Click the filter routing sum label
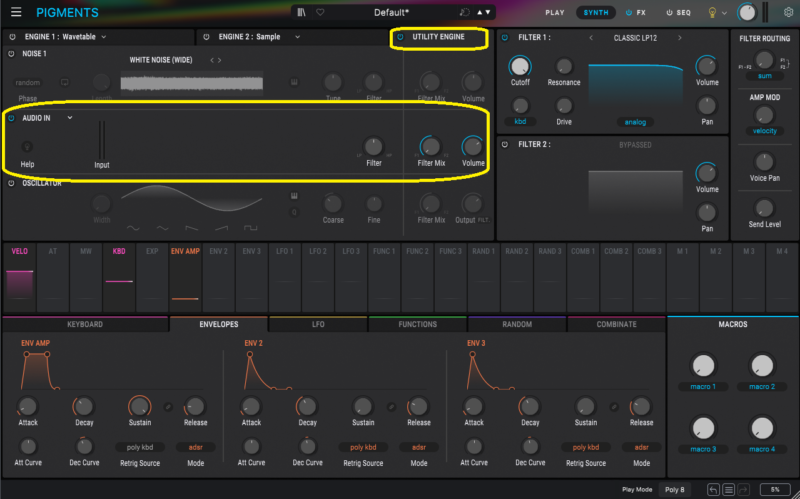The height and width of the screenshot is (499, 800). coord(764,76)
